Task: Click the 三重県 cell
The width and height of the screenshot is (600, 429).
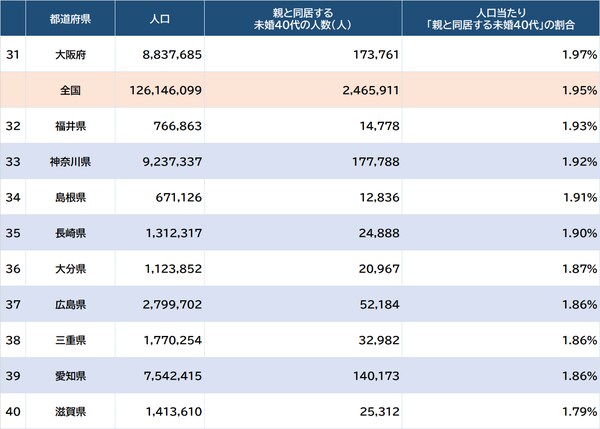Action: coord(69,339)
